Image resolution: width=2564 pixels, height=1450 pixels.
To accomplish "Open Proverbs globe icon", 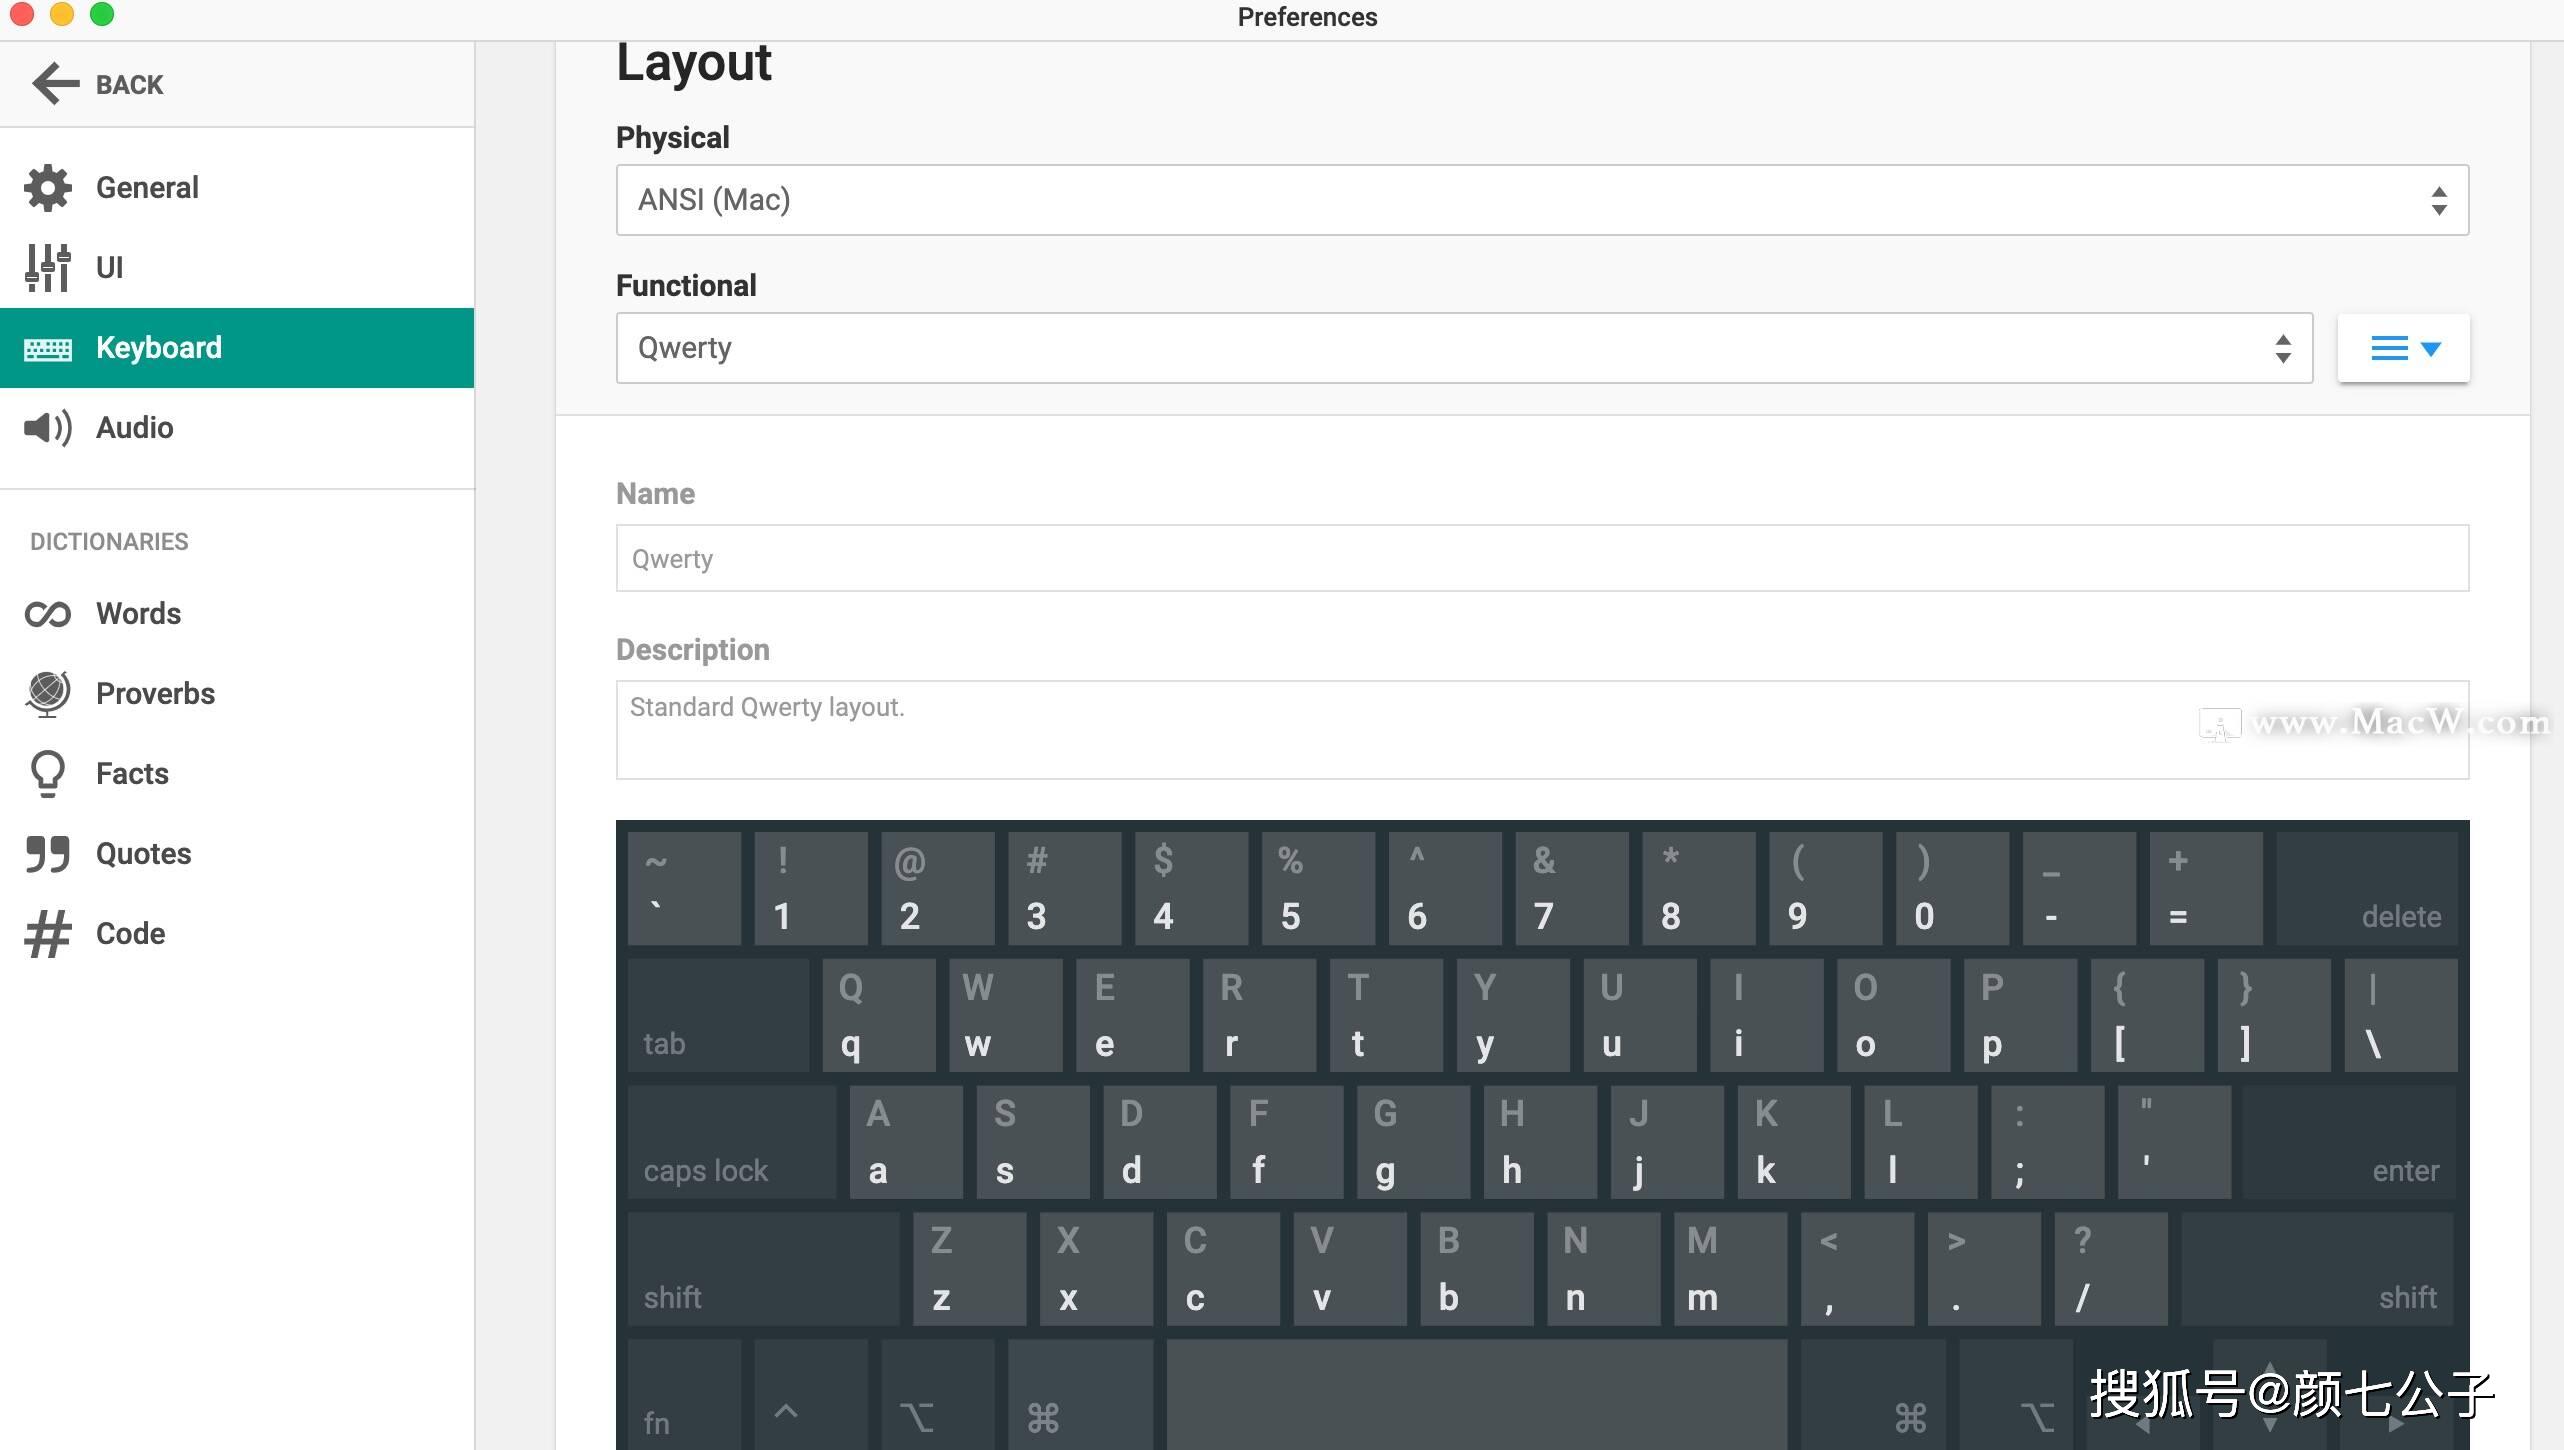I will (48, 694).
